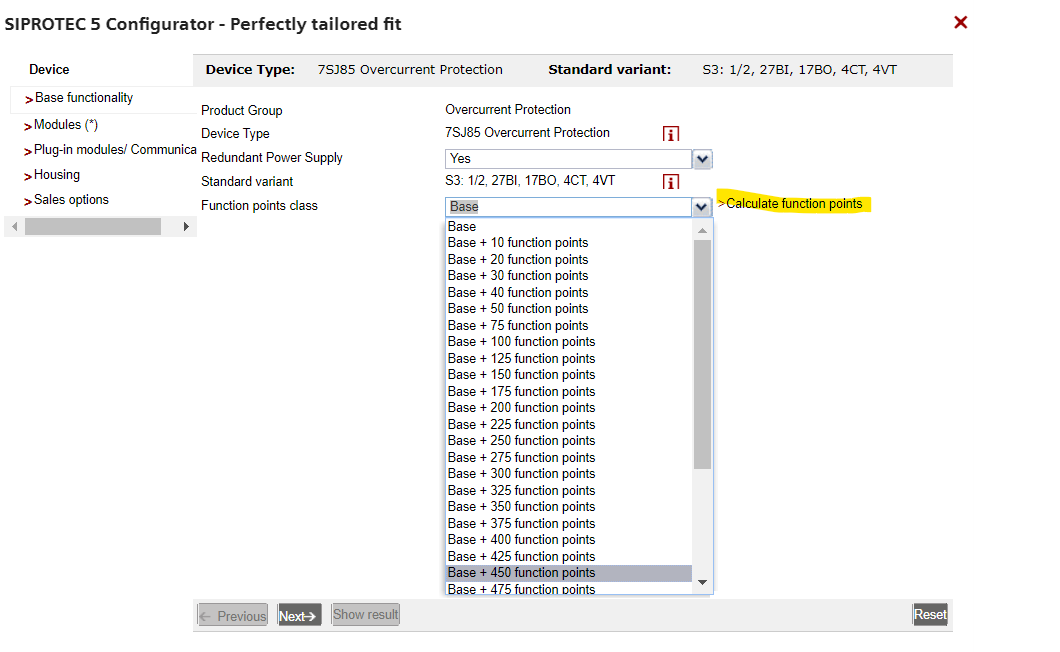Open the Housing section
Viewport: 1060px width, 652px height.
57,175
